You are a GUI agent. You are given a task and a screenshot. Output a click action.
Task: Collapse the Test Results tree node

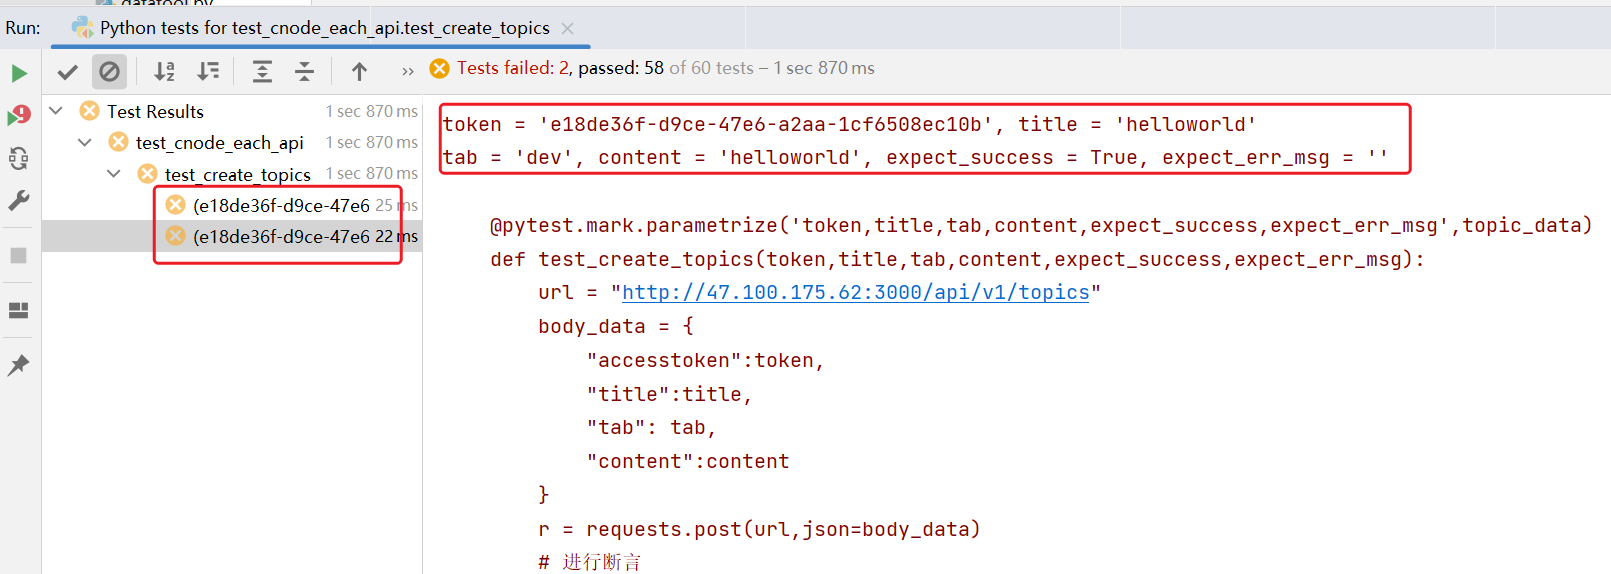pos(56,110)
